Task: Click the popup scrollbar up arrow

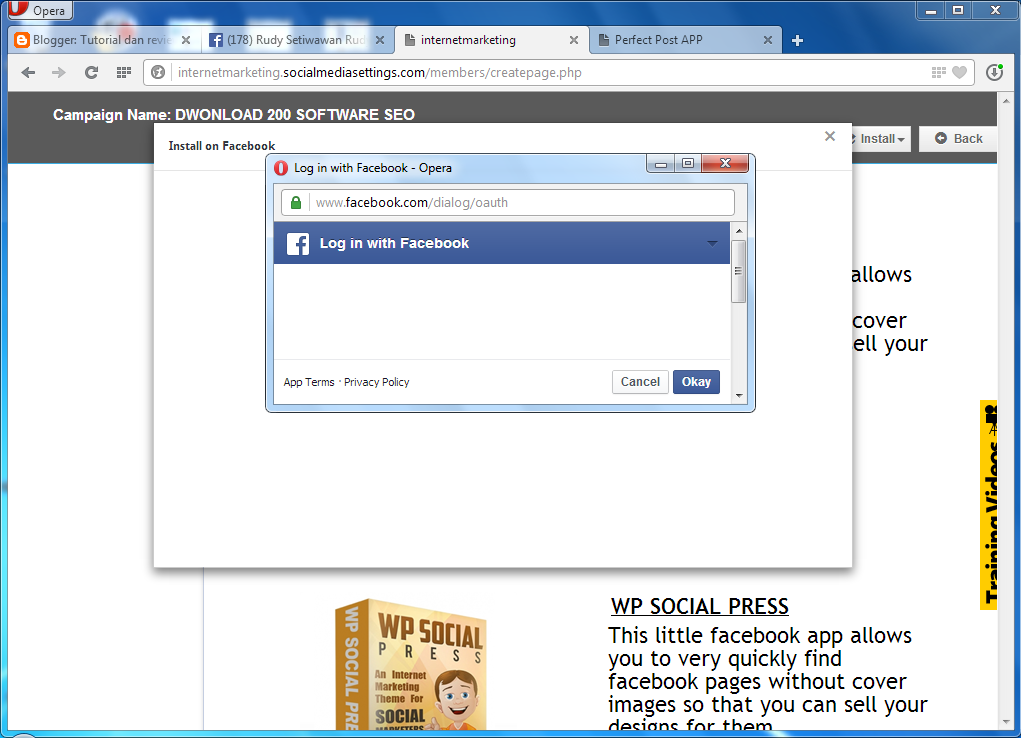Action: (738, 231)
